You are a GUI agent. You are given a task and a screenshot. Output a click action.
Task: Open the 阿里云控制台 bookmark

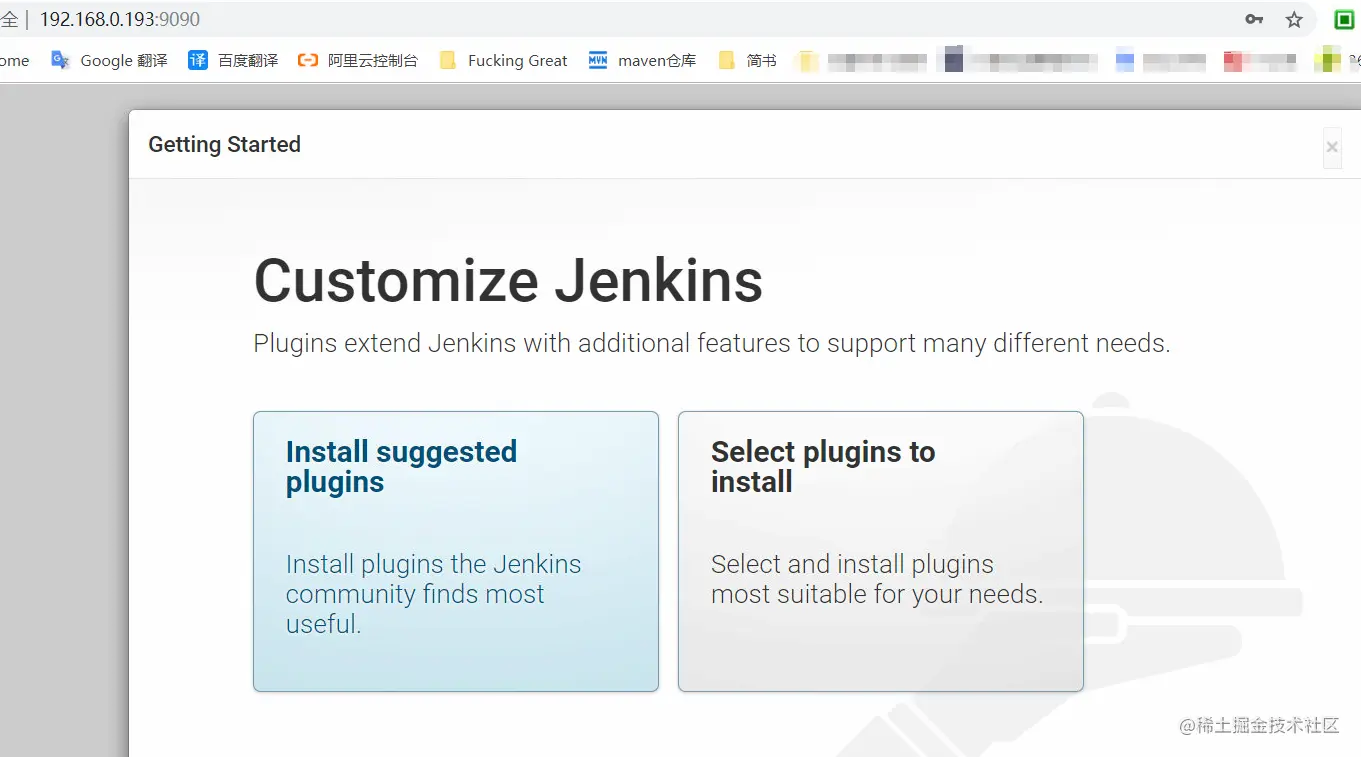point(358,60)
